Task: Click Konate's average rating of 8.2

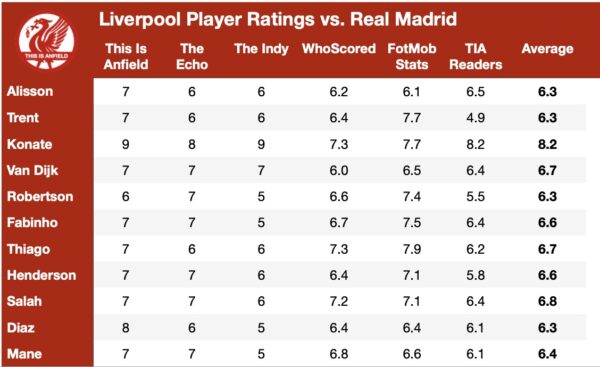Action: (547, 144)
